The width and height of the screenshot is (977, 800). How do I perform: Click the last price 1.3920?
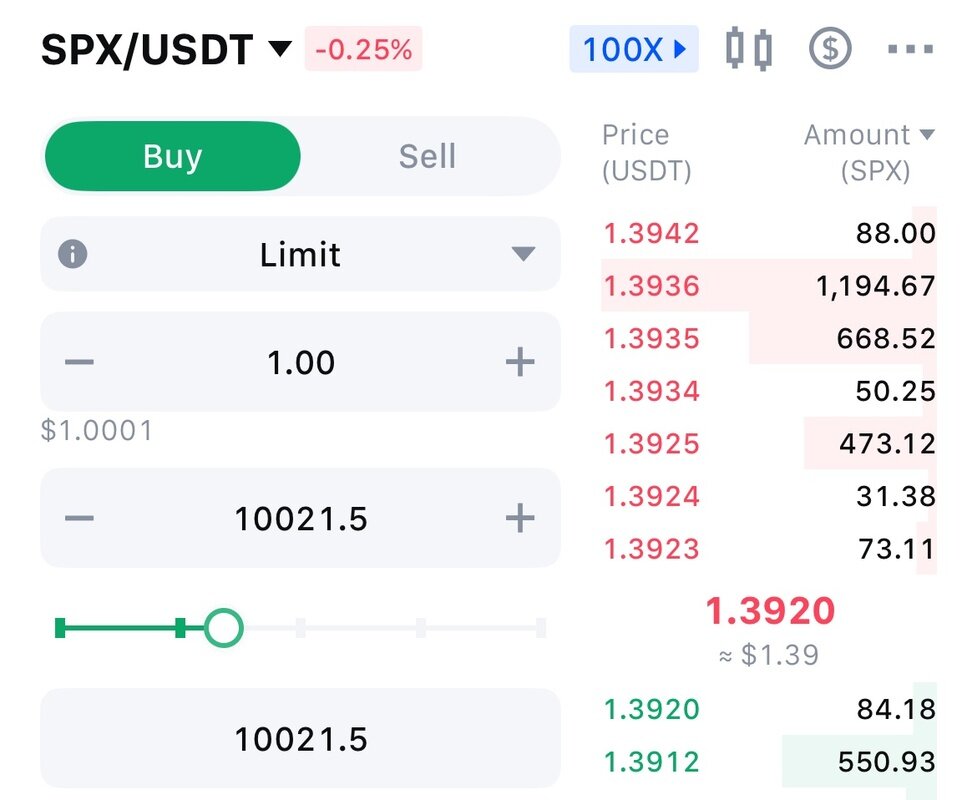pyautogui.click(x=770, y=610)
